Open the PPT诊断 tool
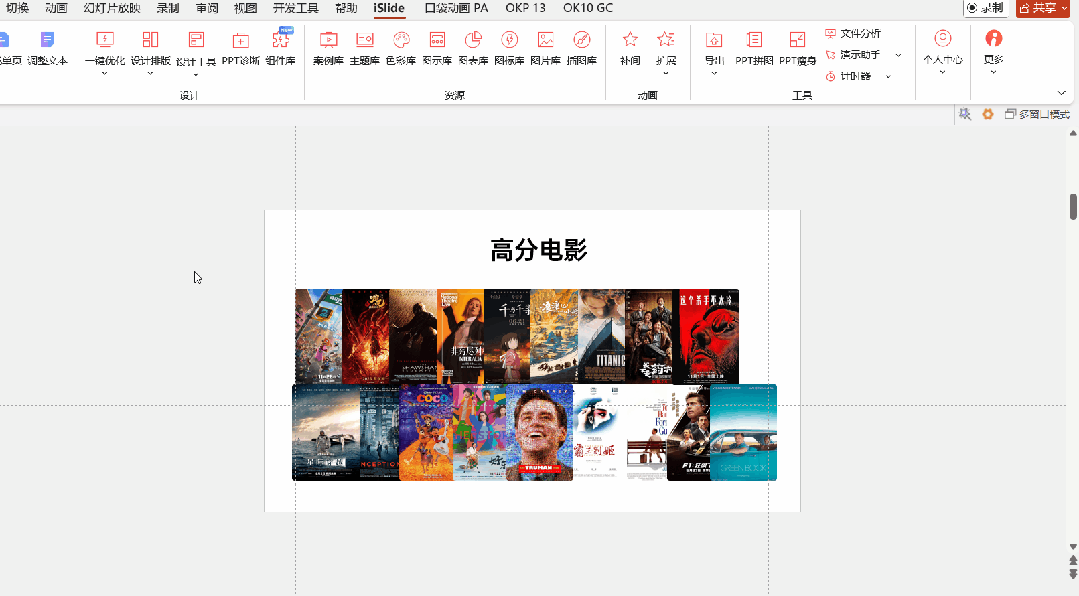 click(240, 48)
